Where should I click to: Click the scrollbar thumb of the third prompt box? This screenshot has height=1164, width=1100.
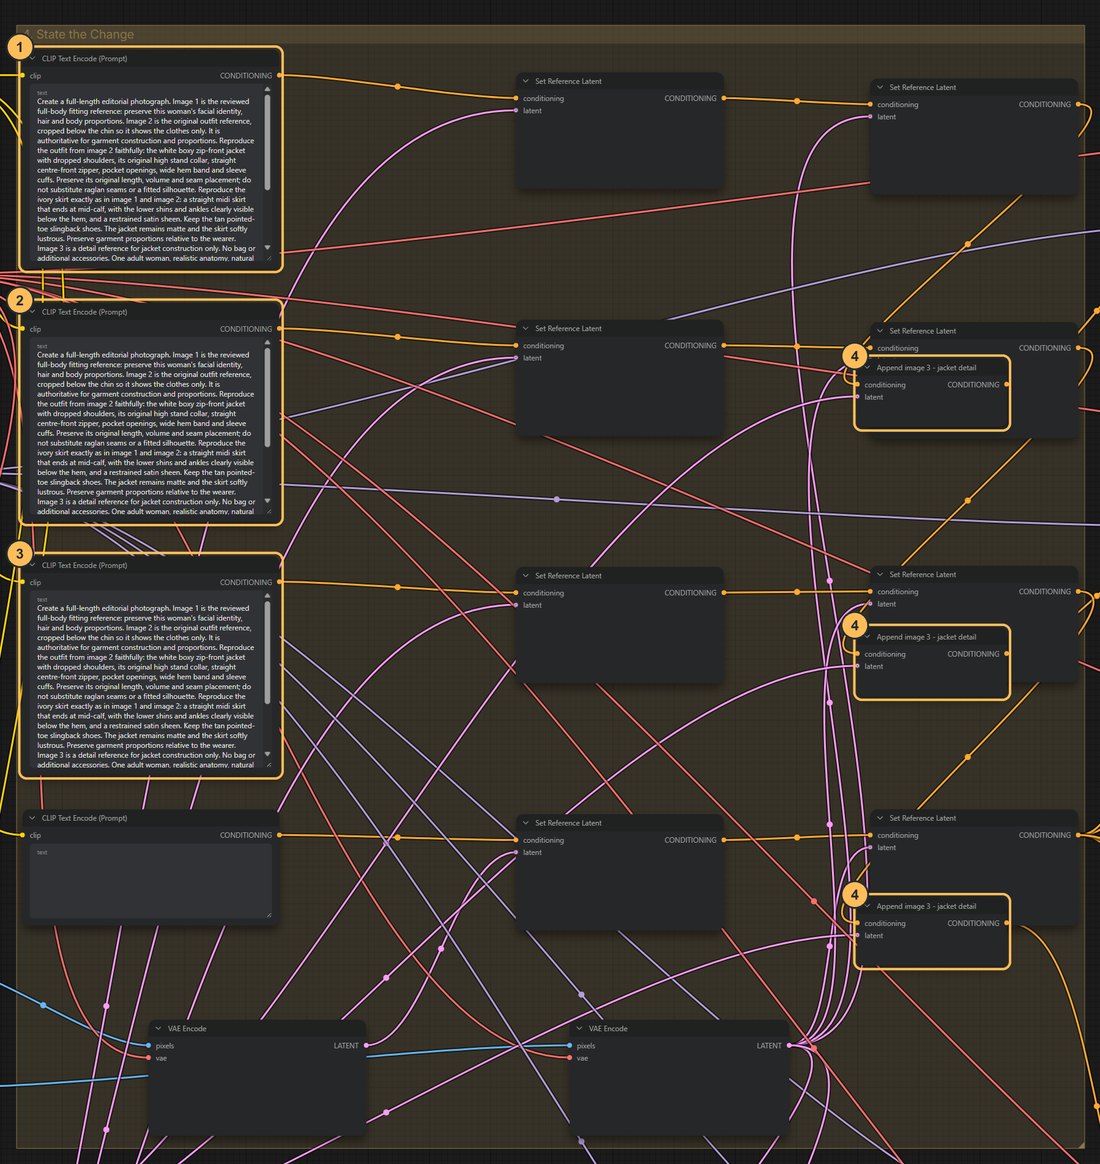click(x=267, y=653)
